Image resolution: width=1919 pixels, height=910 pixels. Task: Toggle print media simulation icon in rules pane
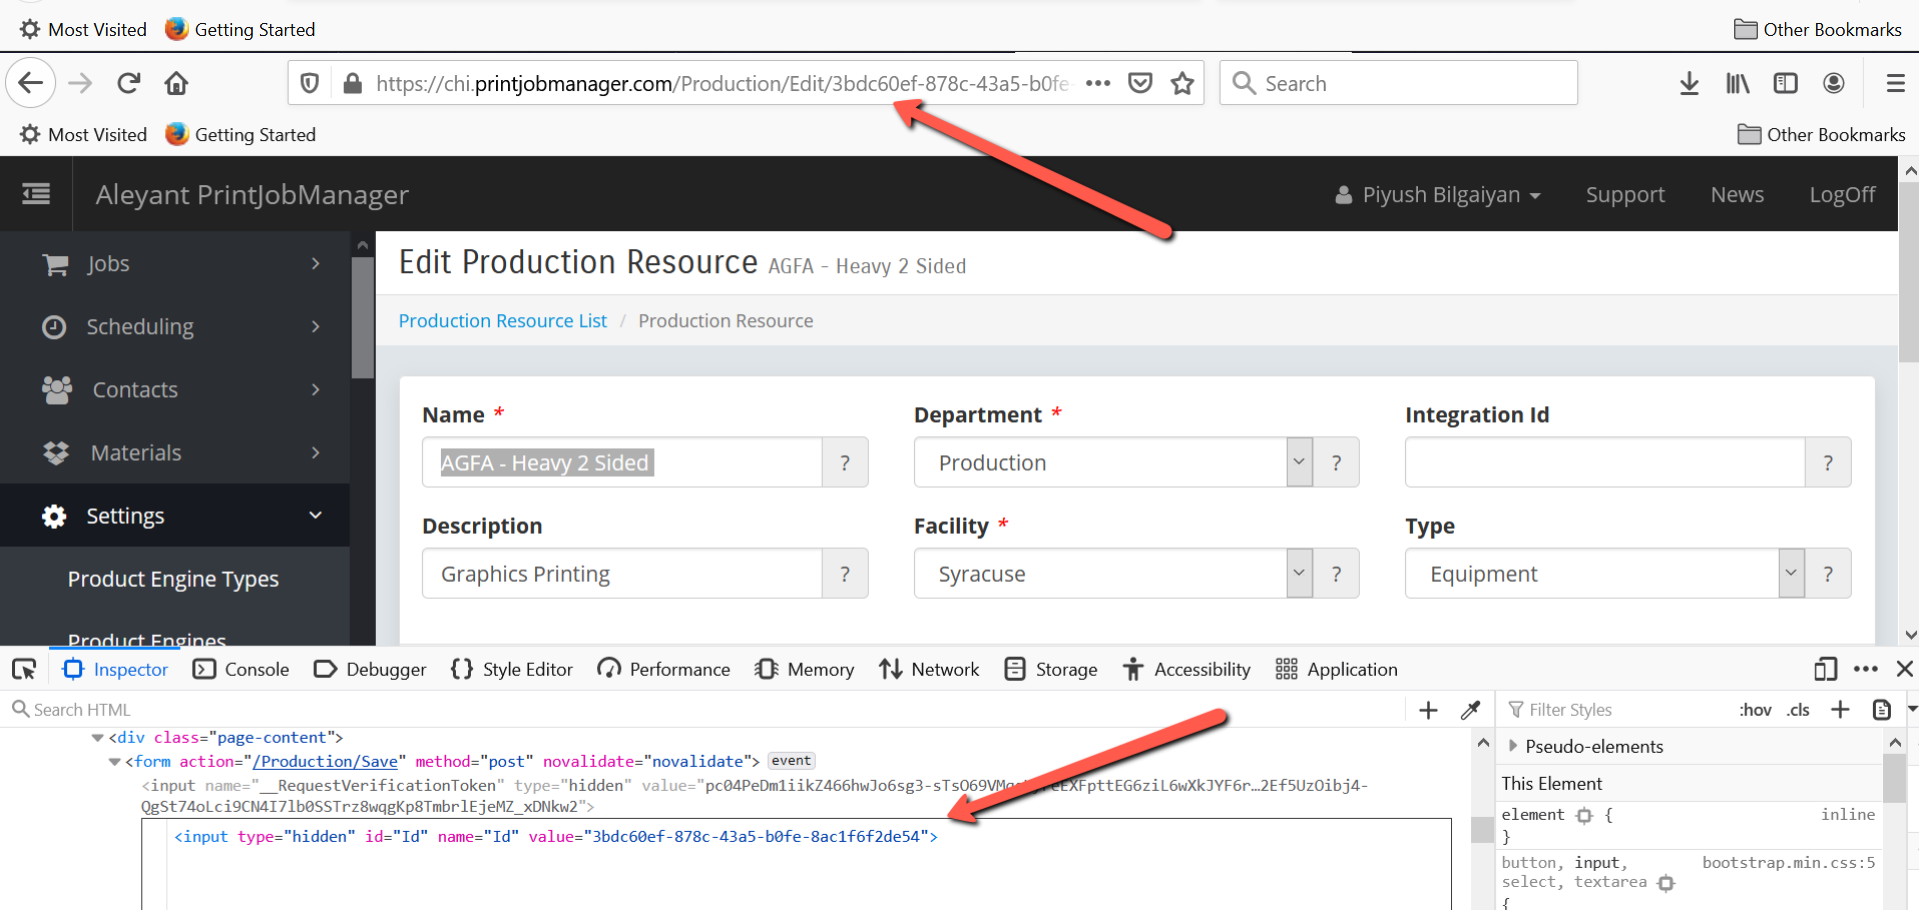(x=1881, y=709)
